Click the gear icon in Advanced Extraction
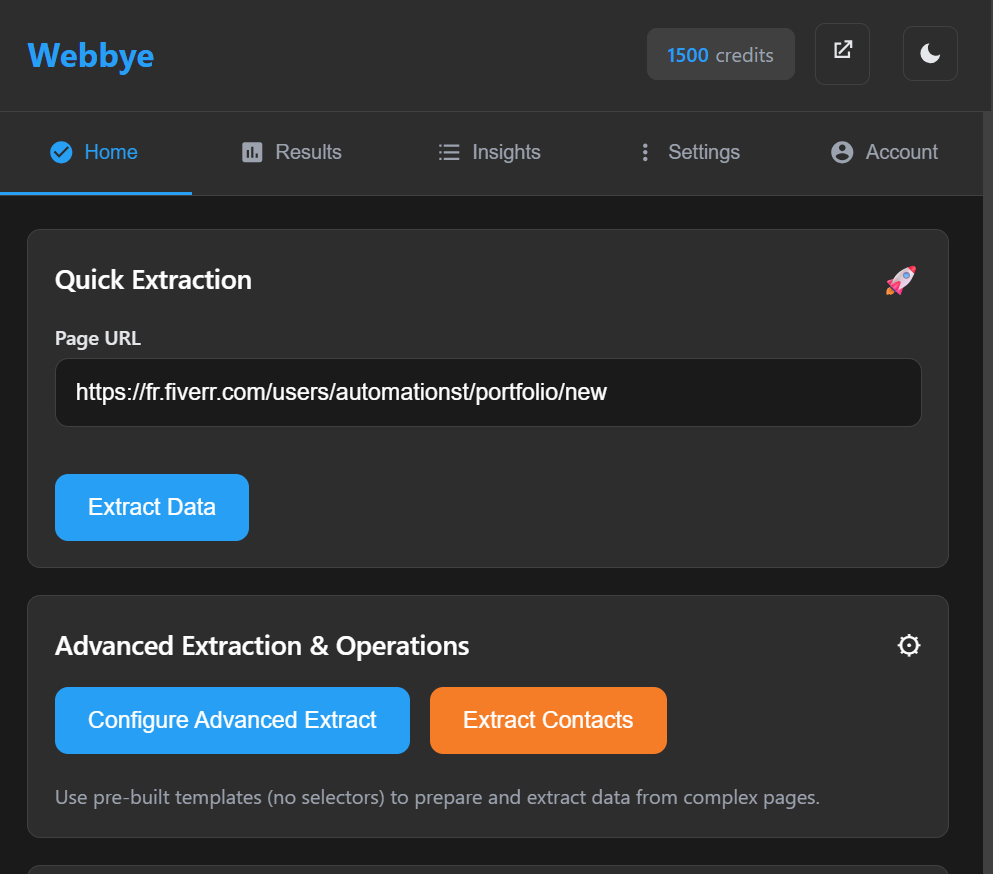993x874 pixels. pos(908,646)
